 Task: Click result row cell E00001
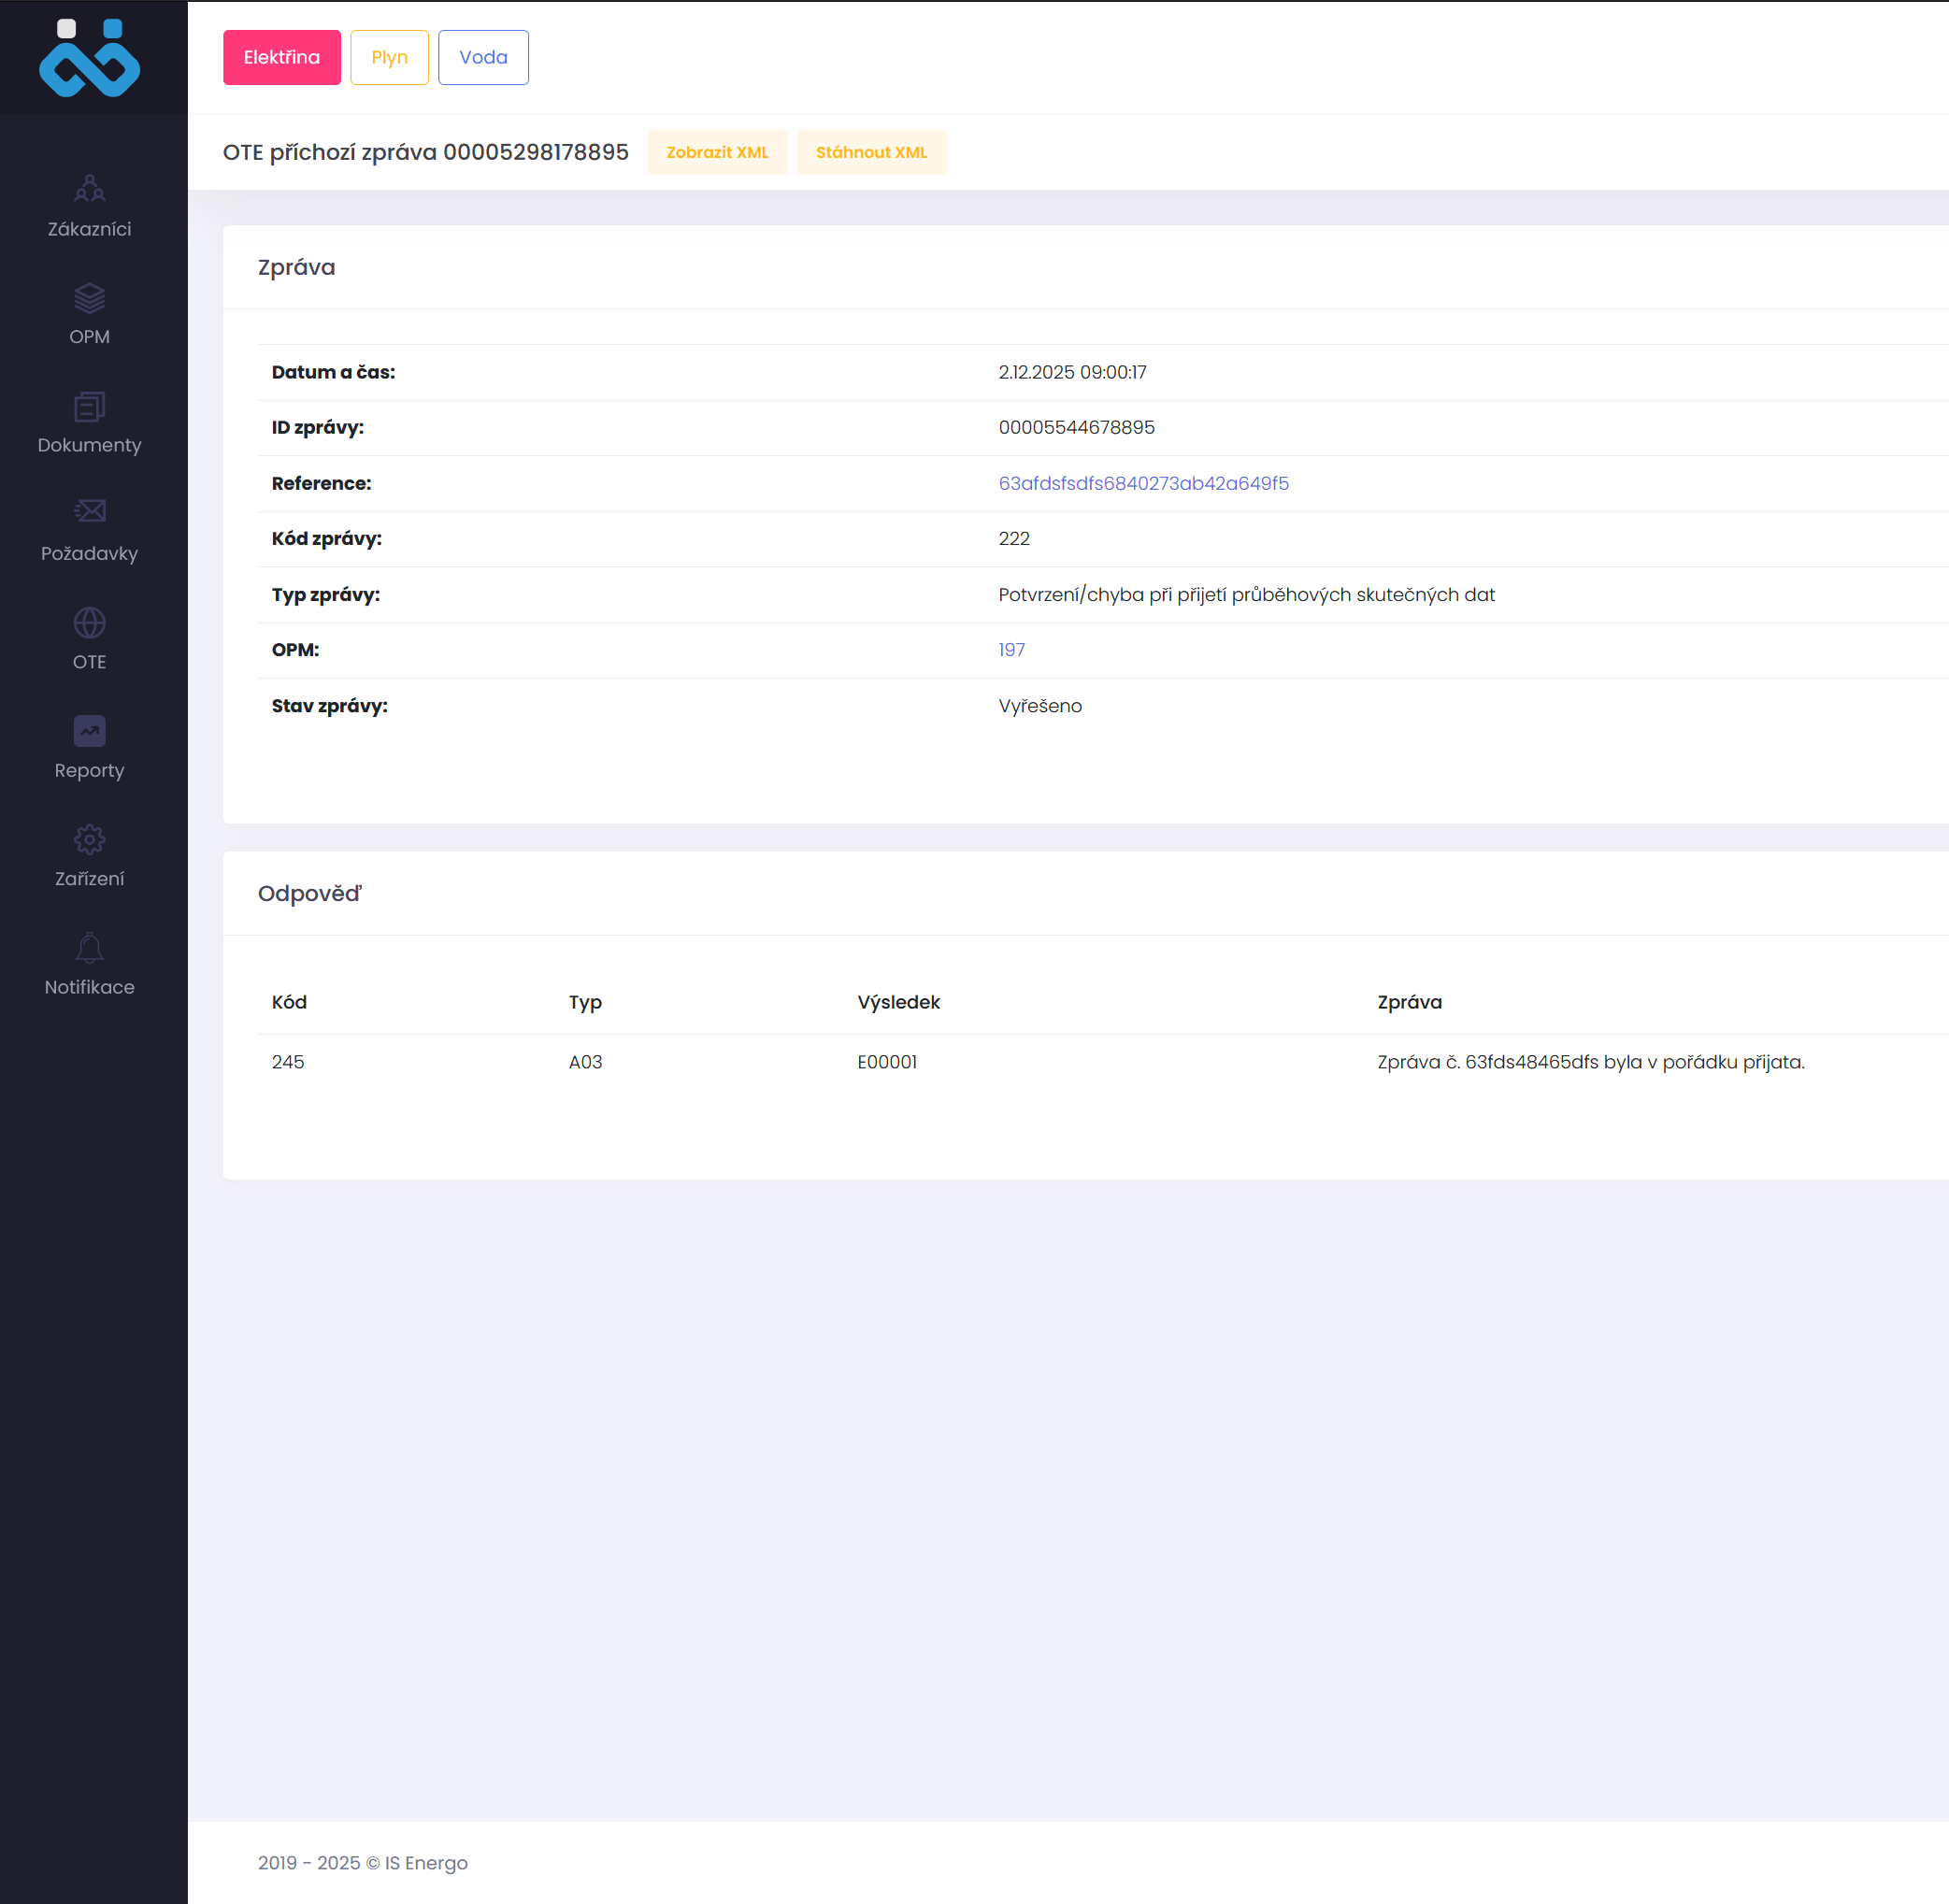click(886, 1062)
